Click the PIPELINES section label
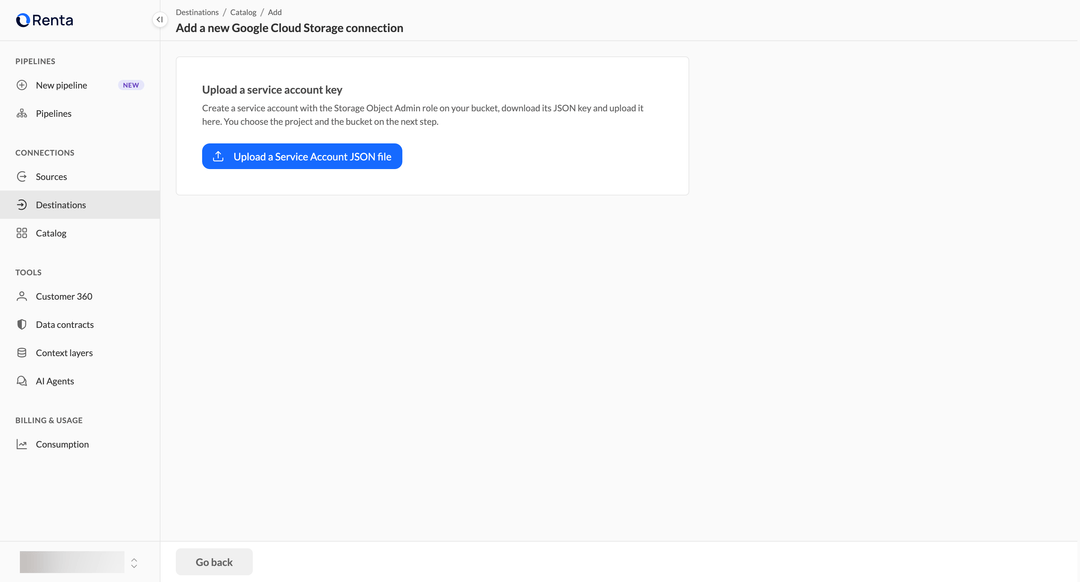 [x=35, y=61]
